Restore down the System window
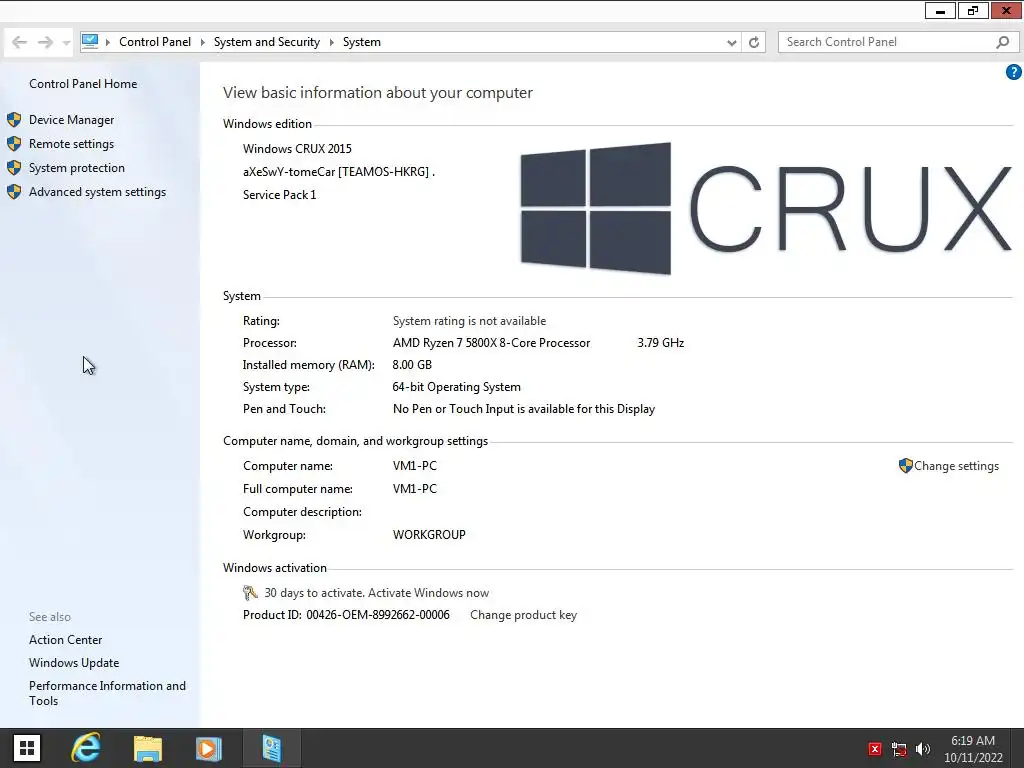This screenshot has width=1024, height=768. 972,10
